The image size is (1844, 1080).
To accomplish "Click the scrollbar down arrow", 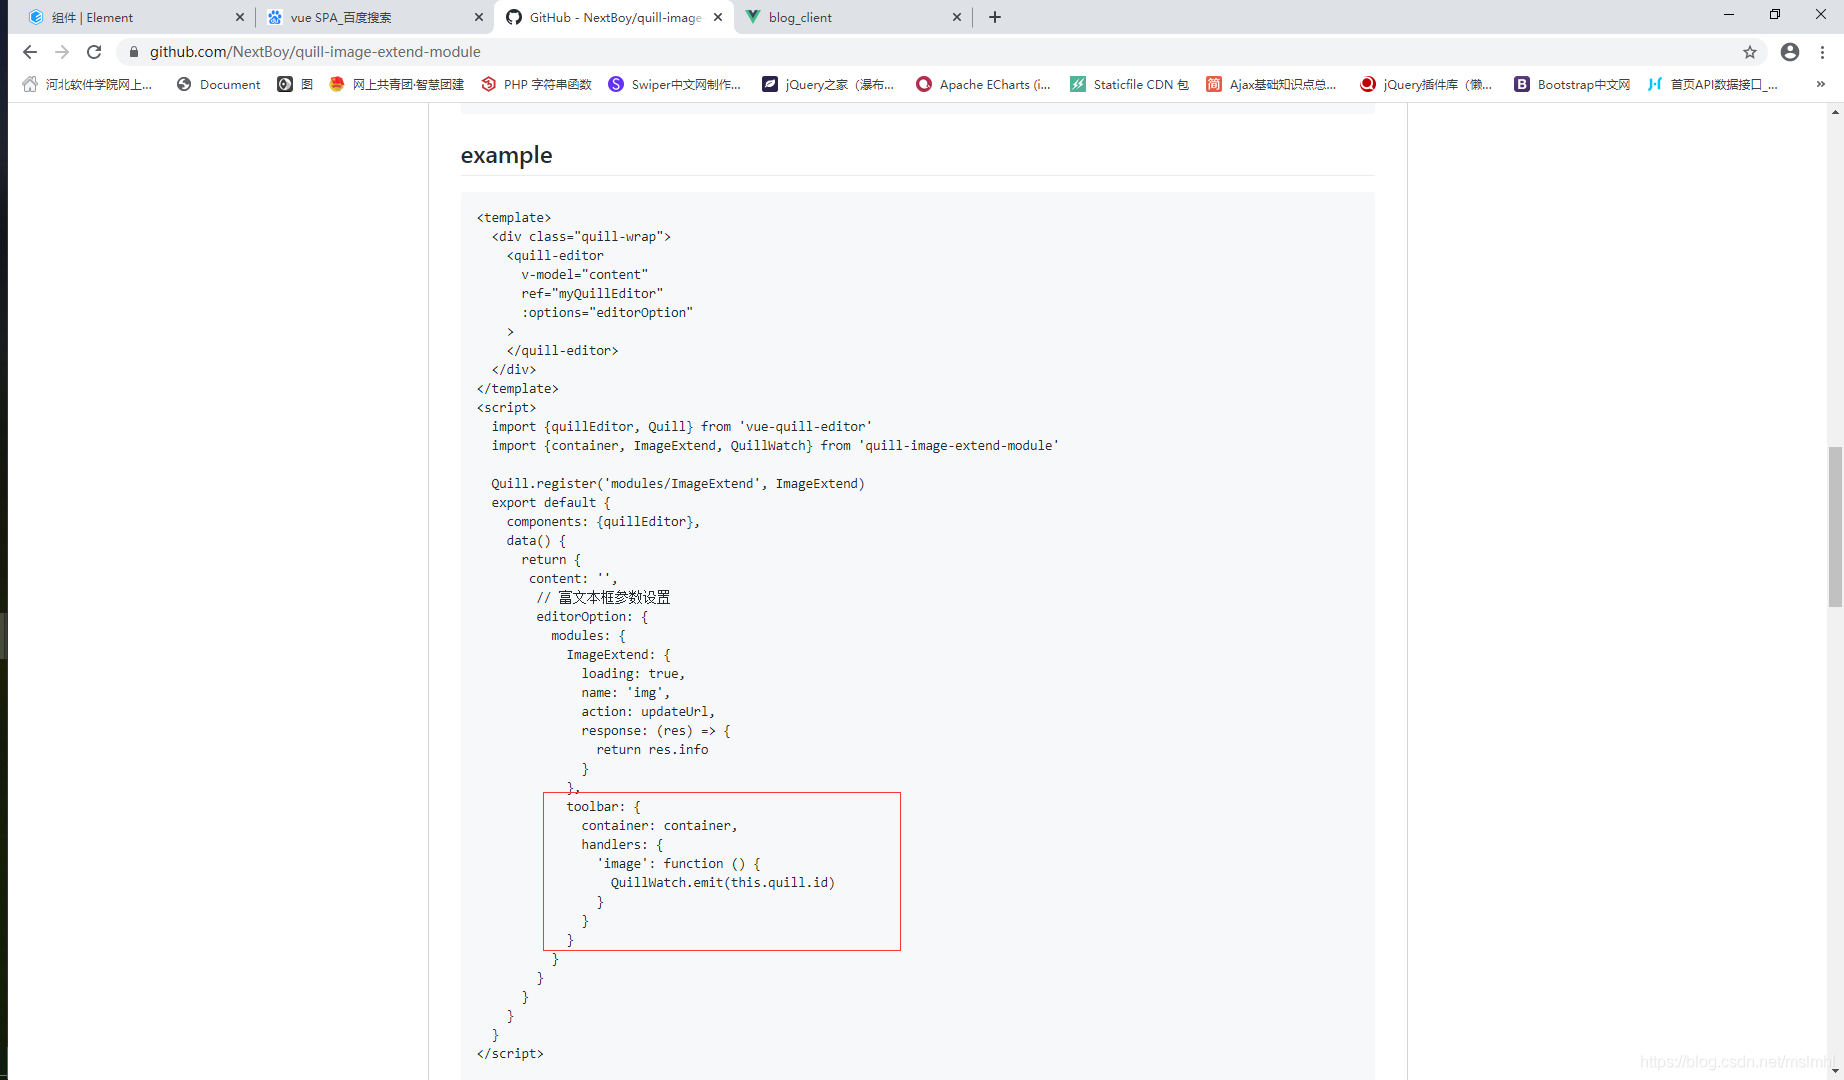I will coord(1835,1071).
